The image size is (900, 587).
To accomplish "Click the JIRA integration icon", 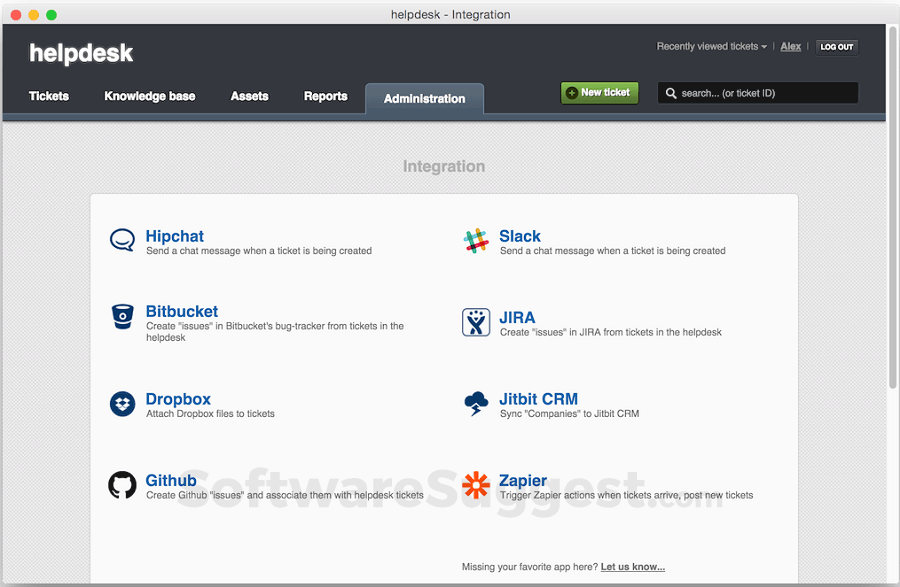I will point(475,322).
